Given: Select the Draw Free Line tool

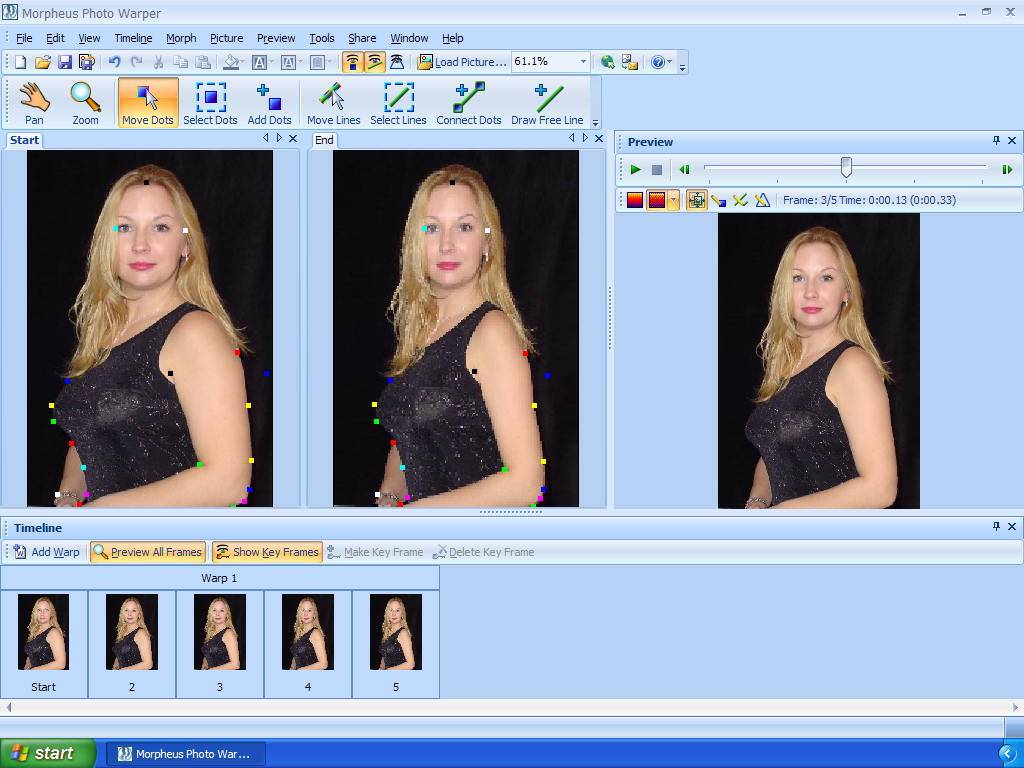Looking at the screenshot, I should tap(547, 103).
